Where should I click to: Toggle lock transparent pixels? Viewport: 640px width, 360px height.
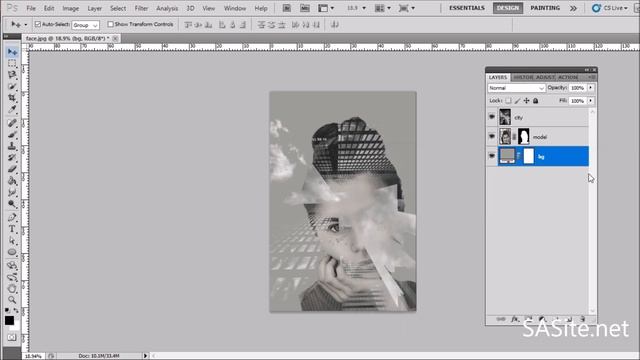click(x=508, y=100)
